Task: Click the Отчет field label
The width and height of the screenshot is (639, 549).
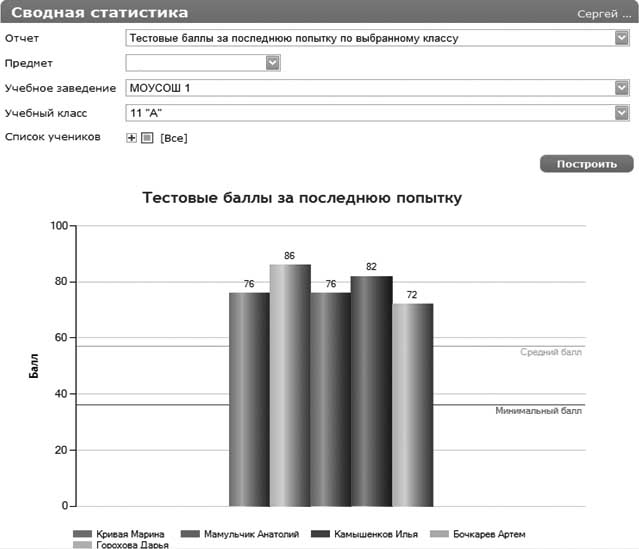Action: pyautogui.click(x=22, y=38)
